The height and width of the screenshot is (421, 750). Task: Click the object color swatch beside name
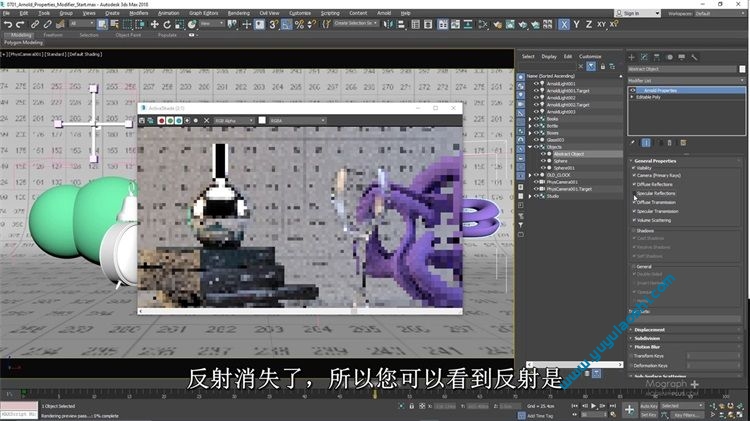742,69
